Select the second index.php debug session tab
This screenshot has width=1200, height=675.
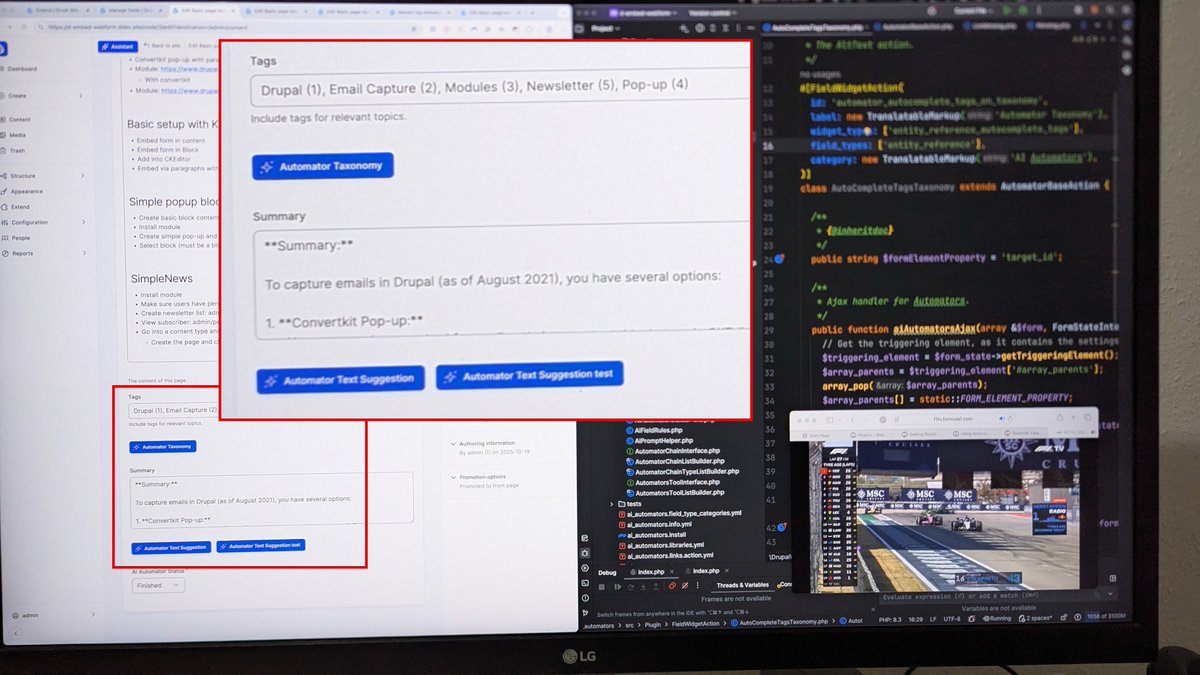[704, 571]
